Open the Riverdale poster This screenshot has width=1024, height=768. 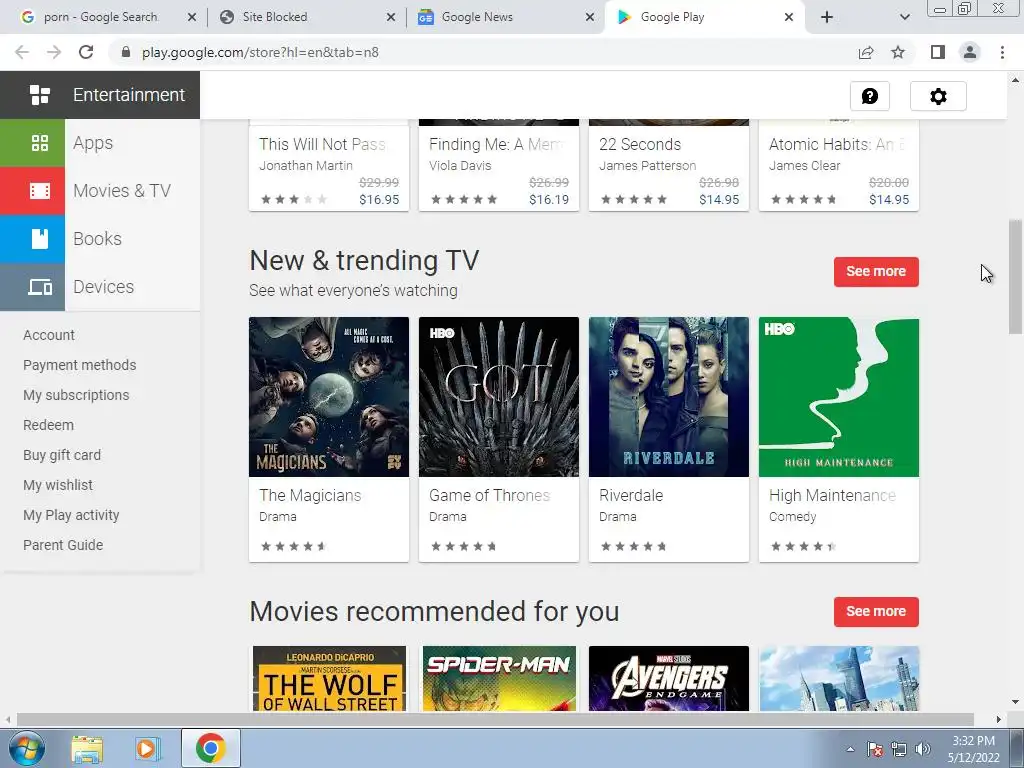[x=669, y=397]
